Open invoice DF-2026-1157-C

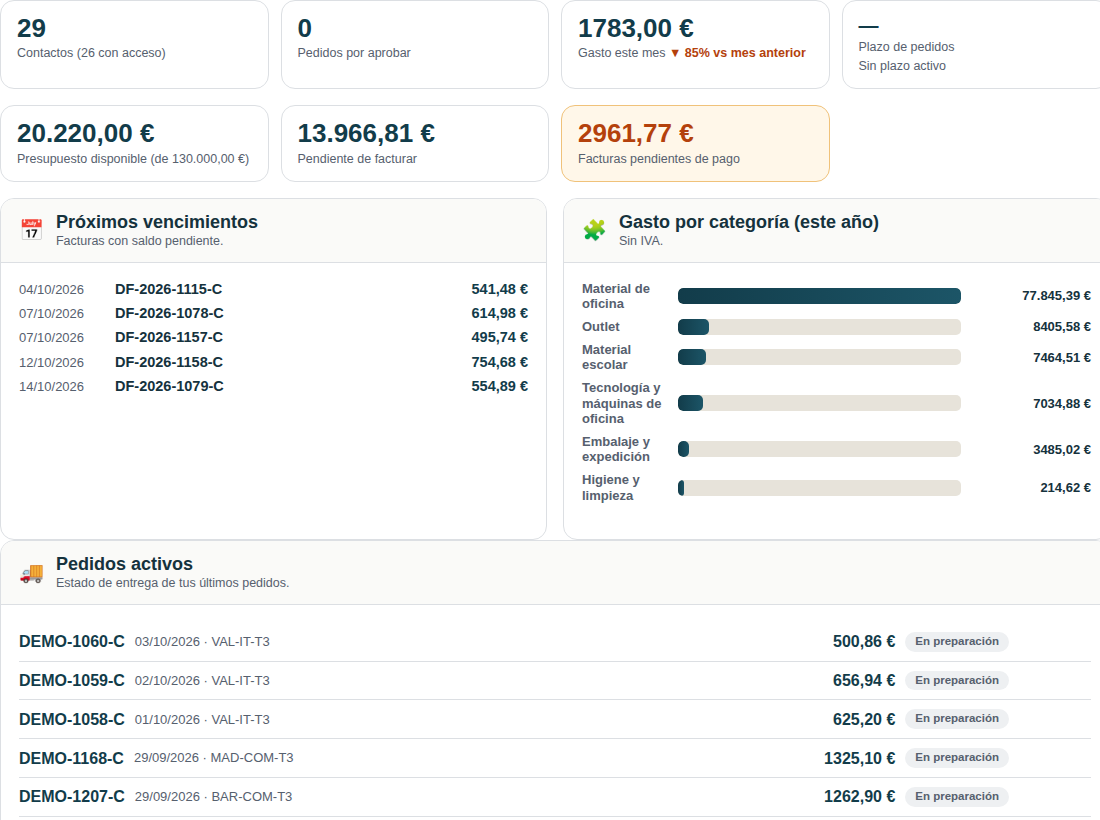168,337
